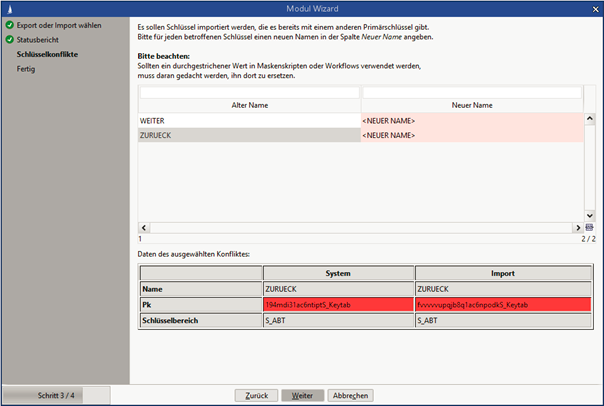This screenshot has width=604, height=406.
Task: Select the Fertig step in the sidebar
Action: coord(26,69)
